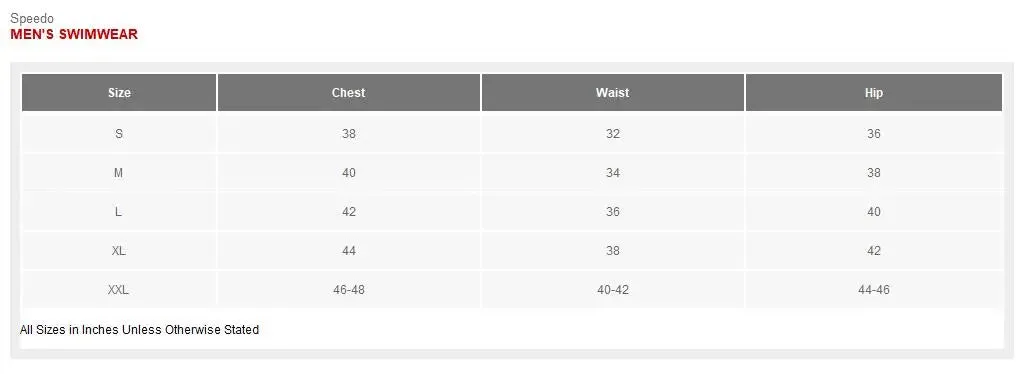Click waist value 34 for size M
This screenshot has height=374, width=1024.
pos(613,173)
